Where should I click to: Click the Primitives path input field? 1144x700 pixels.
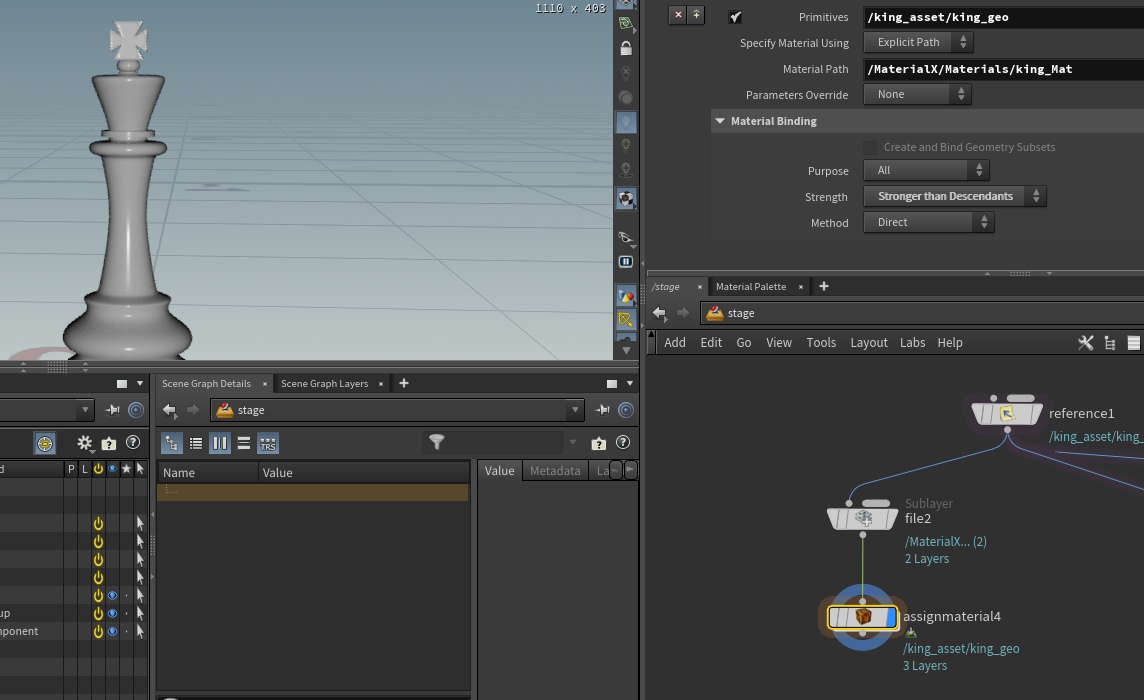pos(1003,17)
